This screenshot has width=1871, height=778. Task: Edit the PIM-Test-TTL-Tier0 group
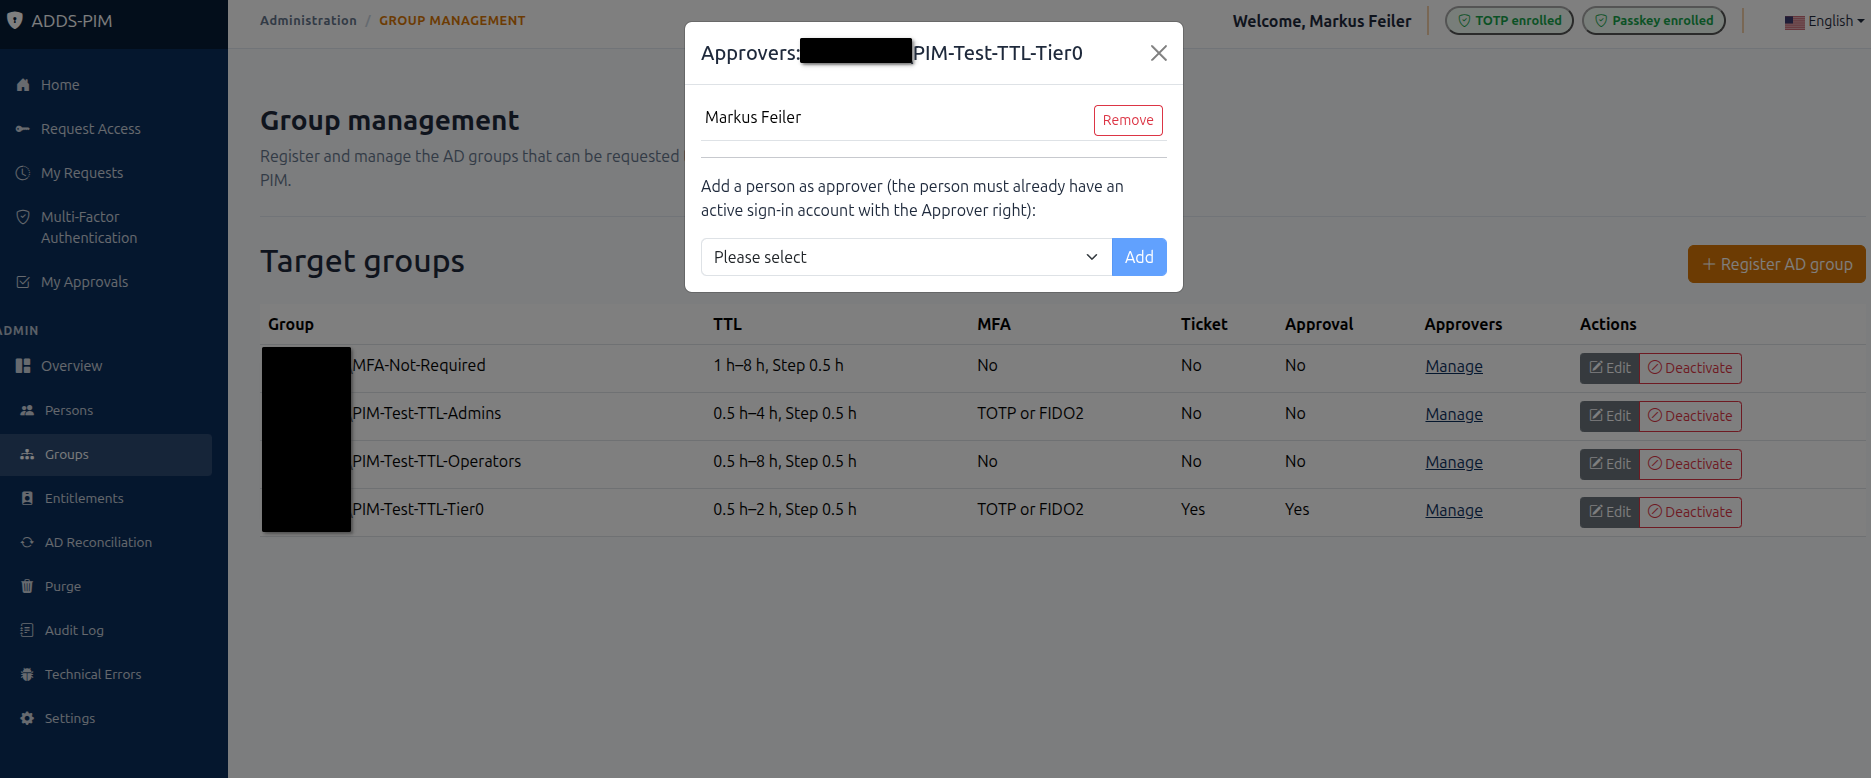point(1610,512)
